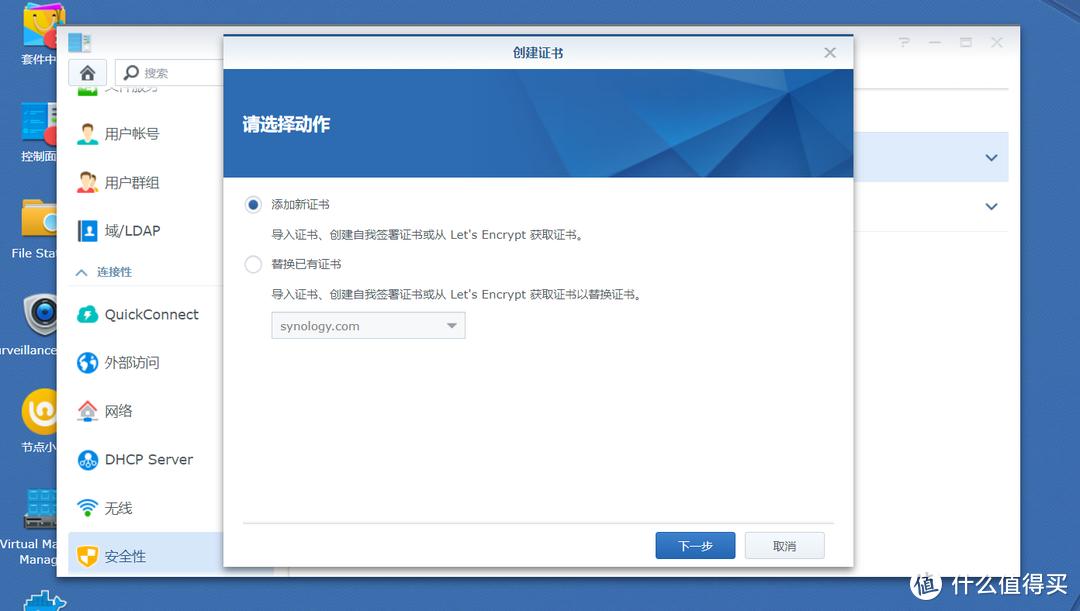The image size is (1080, 611).
Task: Click the 添加新证书 description text
Action: [x=428, y=235]
